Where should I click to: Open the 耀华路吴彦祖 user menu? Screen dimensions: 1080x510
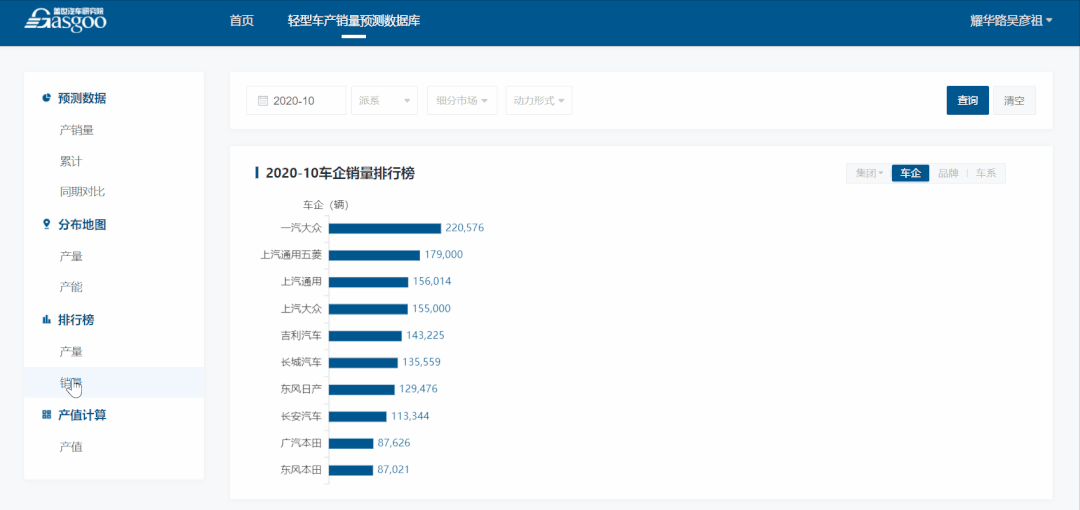pyautogui.click(x=1011, y=21)
